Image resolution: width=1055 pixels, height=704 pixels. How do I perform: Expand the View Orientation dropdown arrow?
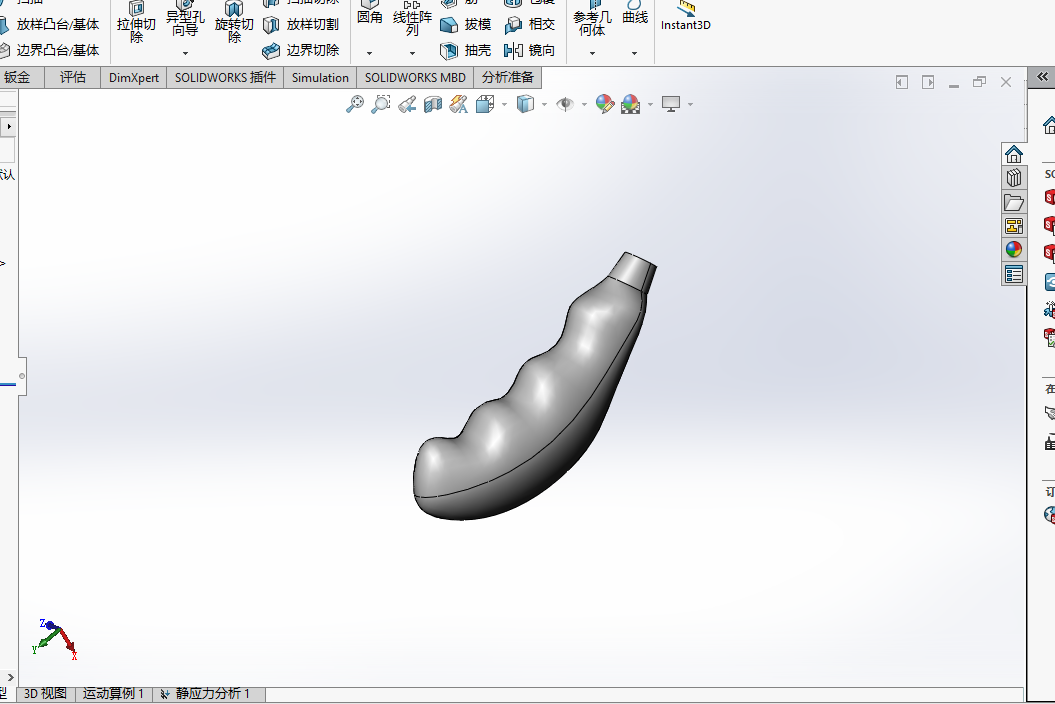coord(505,104)
